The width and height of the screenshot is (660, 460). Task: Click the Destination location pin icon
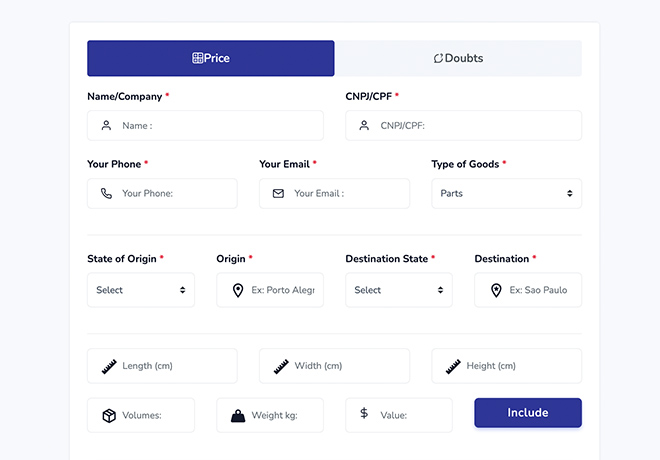pyautogui.click(x=496, y=290)
